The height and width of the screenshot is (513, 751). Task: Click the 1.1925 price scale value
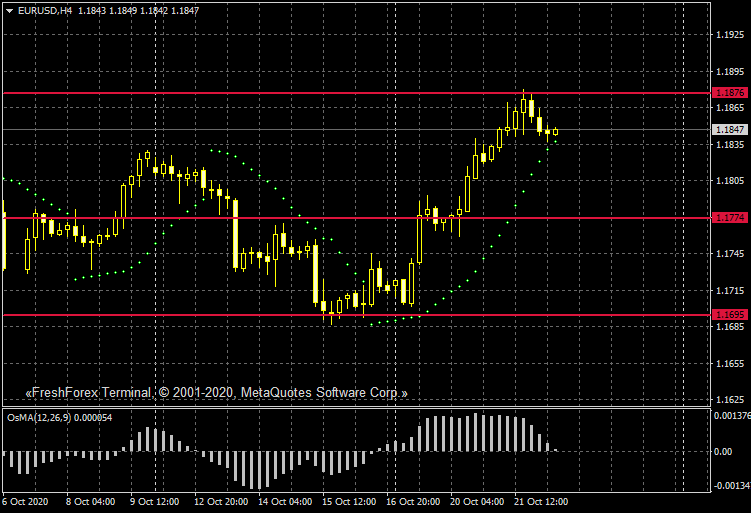coord(730,34)
